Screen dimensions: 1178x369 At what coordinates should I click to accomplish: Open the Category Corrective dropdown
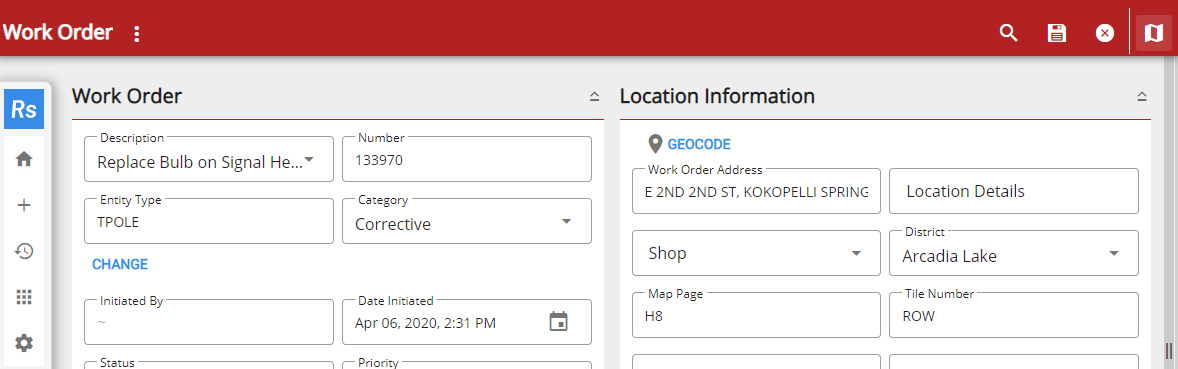(467, 221)
